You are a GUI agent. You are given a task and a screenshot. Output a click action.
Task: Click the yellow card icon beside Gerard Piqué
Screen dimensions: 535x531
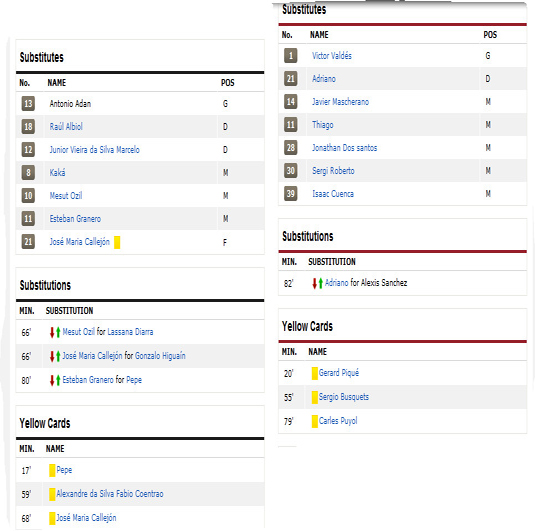[315, 373]
